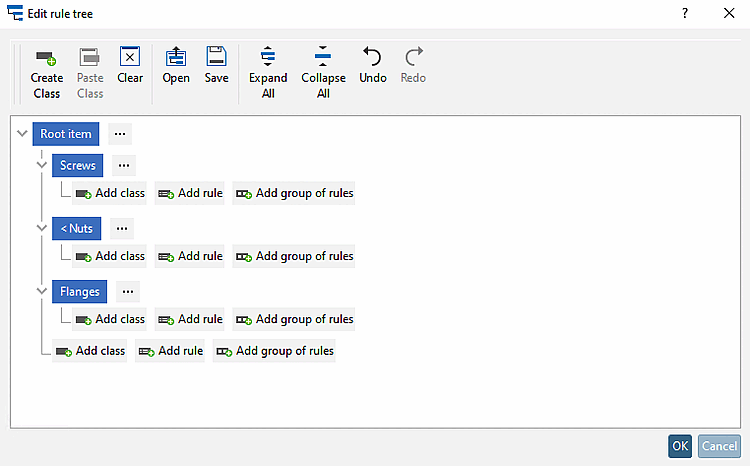Add group of rules at Root item level
750x466 pixels.
[274, 351]
